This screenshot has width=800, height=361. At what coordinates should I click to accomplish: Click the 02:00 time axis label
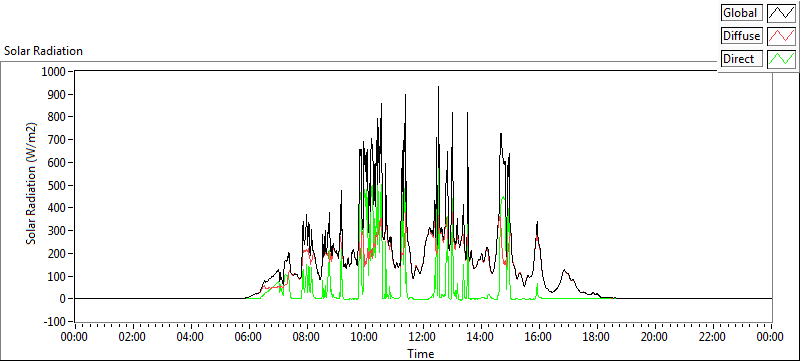click(133, 337)
